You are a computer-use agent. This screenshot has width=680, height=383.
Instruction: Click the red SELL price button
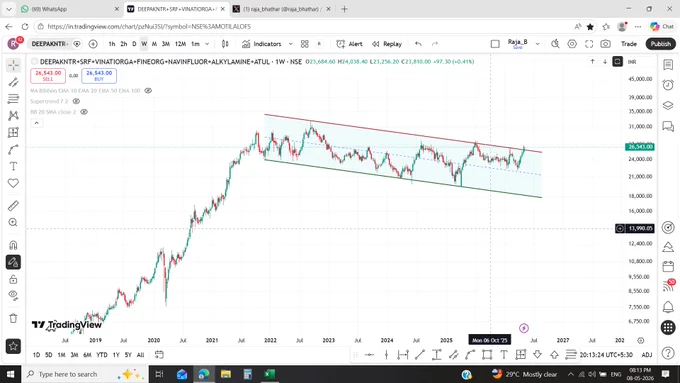click(48, 75)
